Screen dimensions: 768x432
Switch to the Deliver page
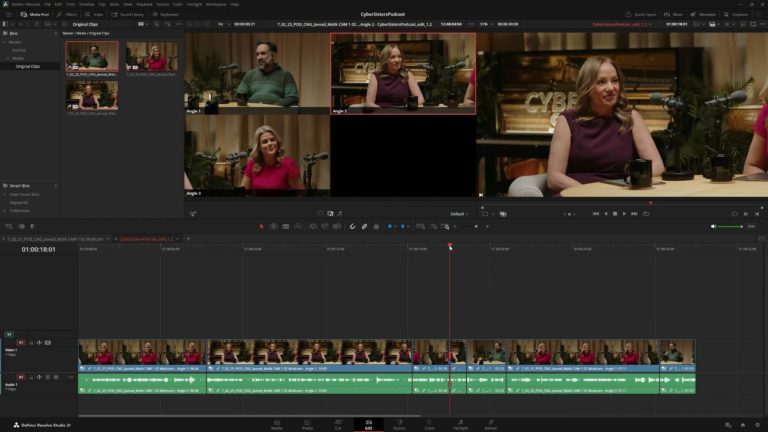click(x=491, y=425)
